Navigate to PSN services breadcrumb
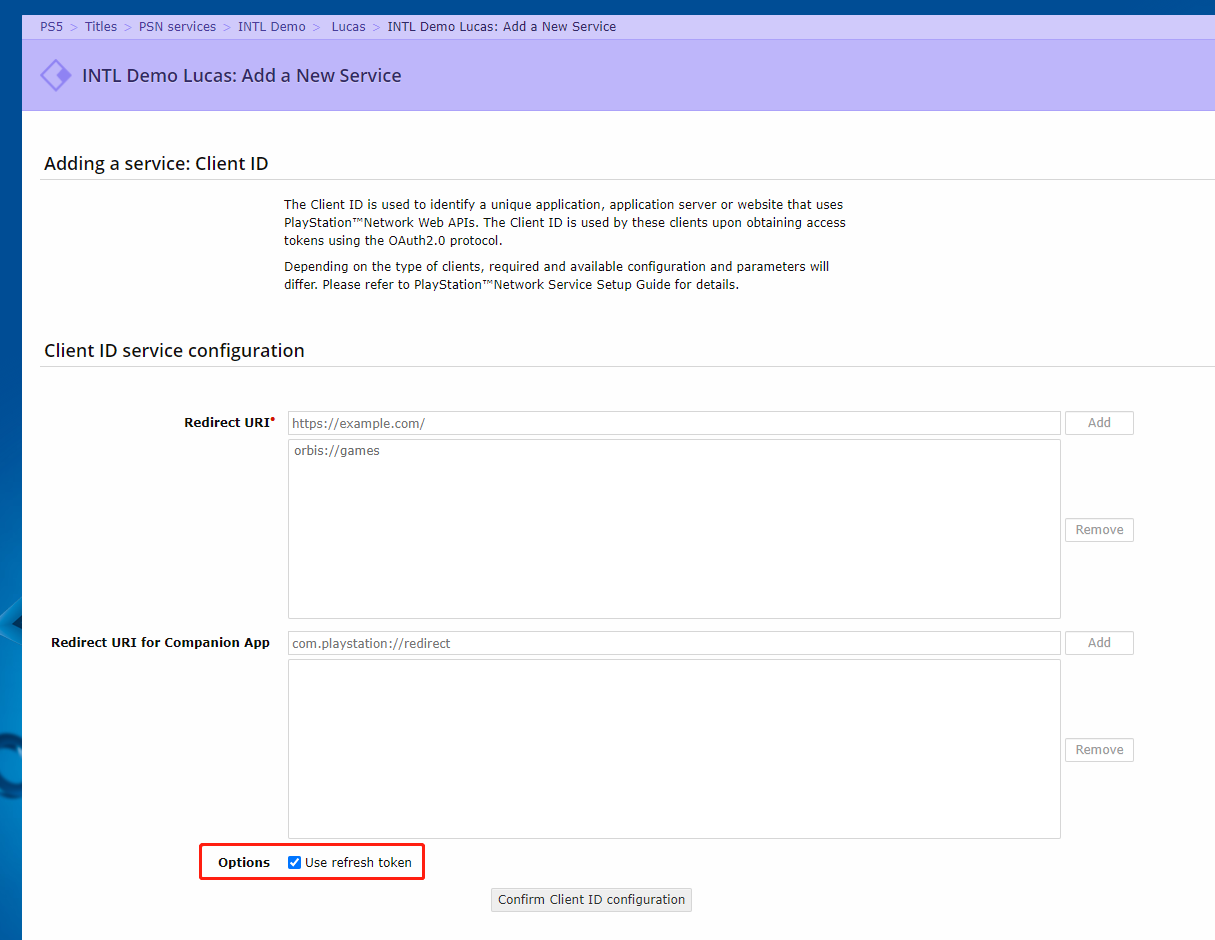 177,27
